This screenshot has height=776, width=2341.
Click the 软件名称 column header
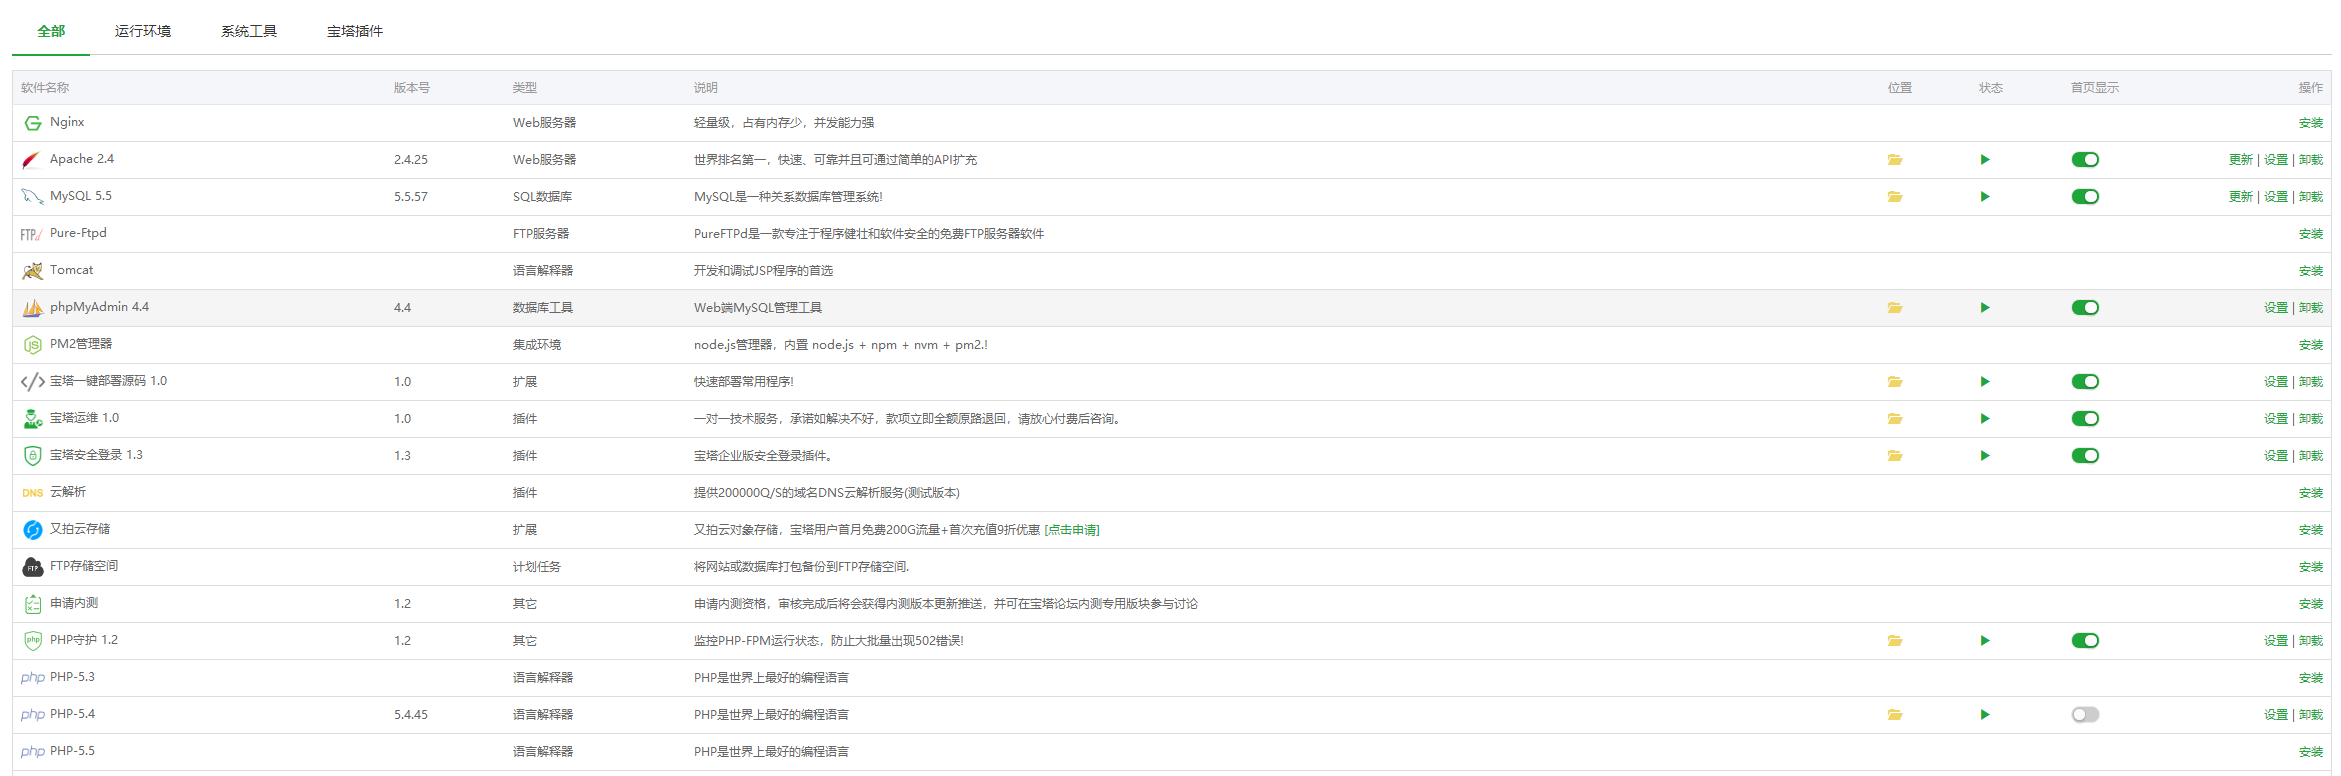pyautogui.click(x=45, y=88)
